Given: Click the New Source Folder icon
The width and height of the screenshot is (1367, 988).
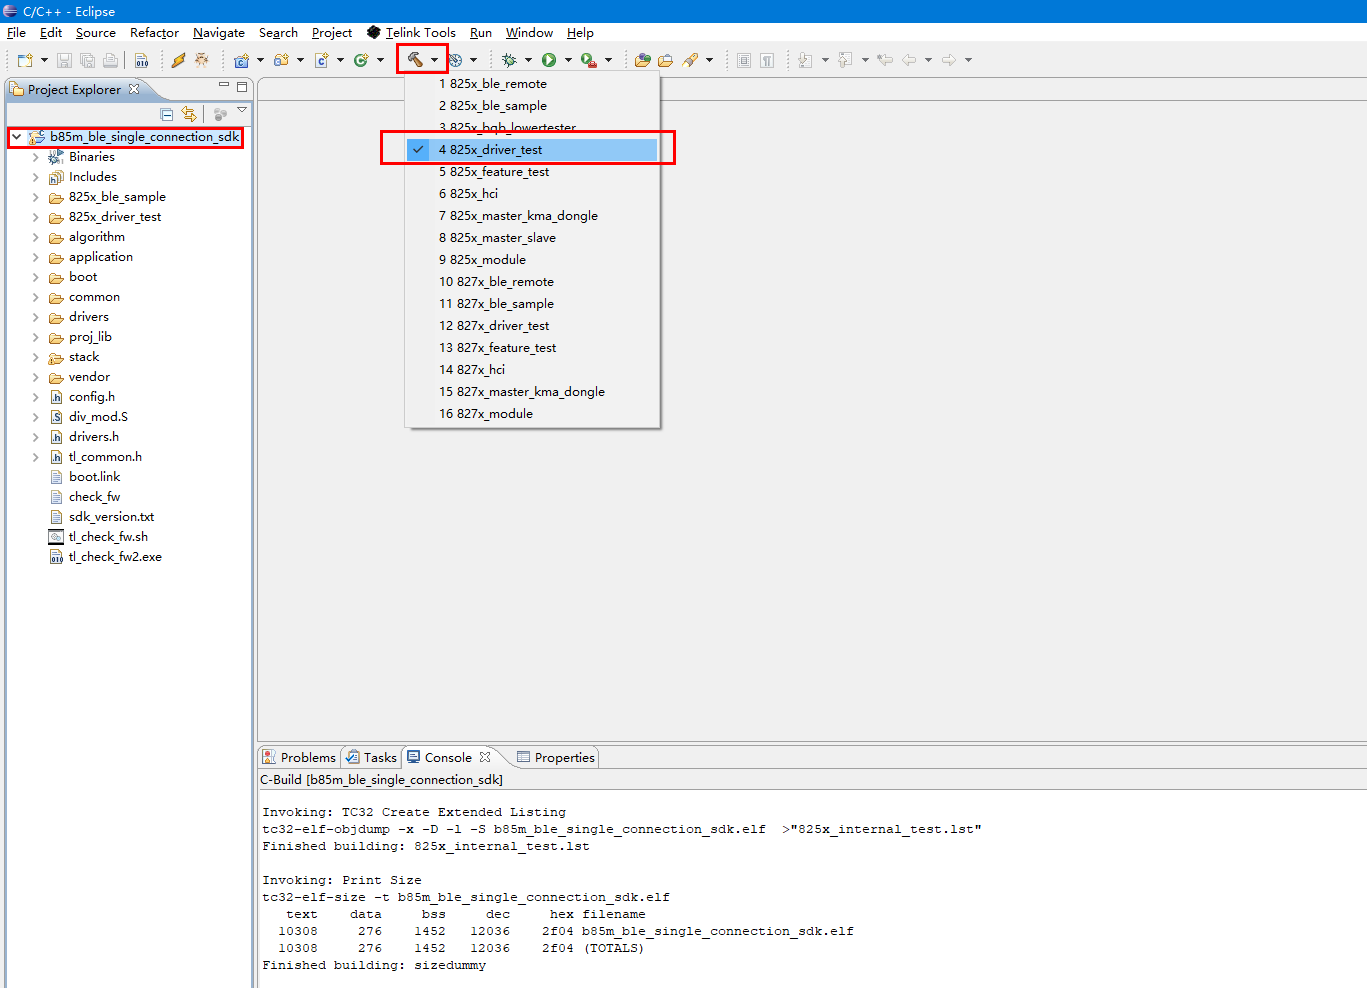Looking at the screenshot, I should [281, 60].
